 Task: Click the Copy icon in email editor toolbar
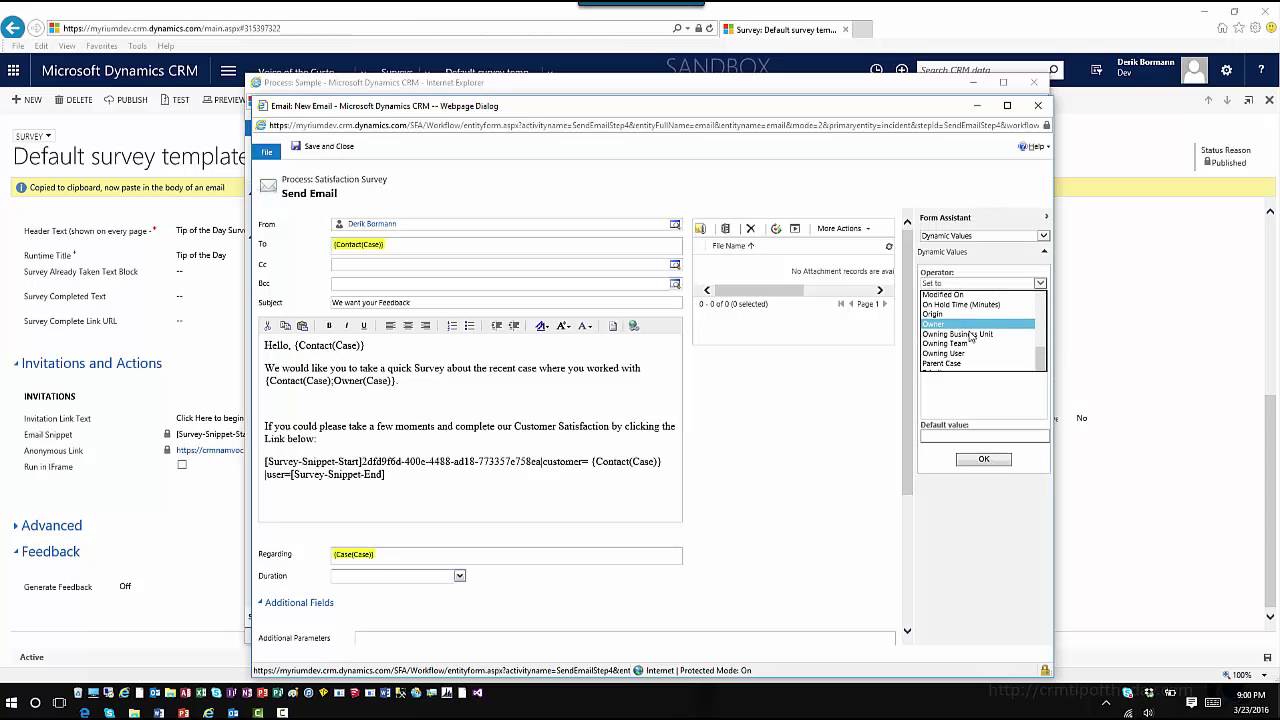[285, 326]
